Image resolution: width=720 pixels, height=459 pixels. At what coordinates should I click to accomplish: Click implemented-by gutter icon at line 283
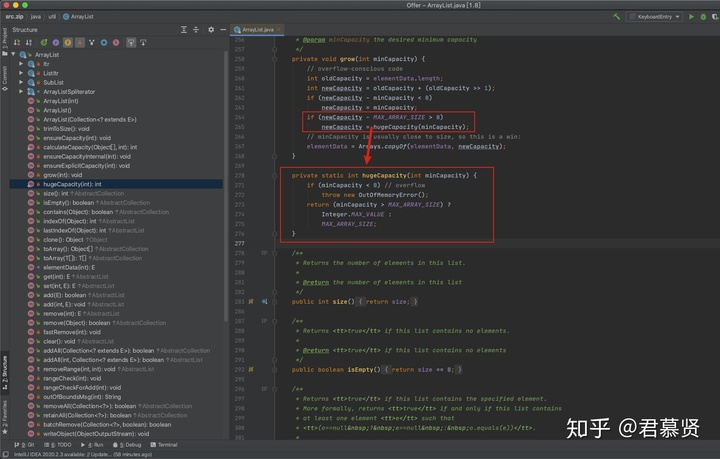click(x=264, y=302)
